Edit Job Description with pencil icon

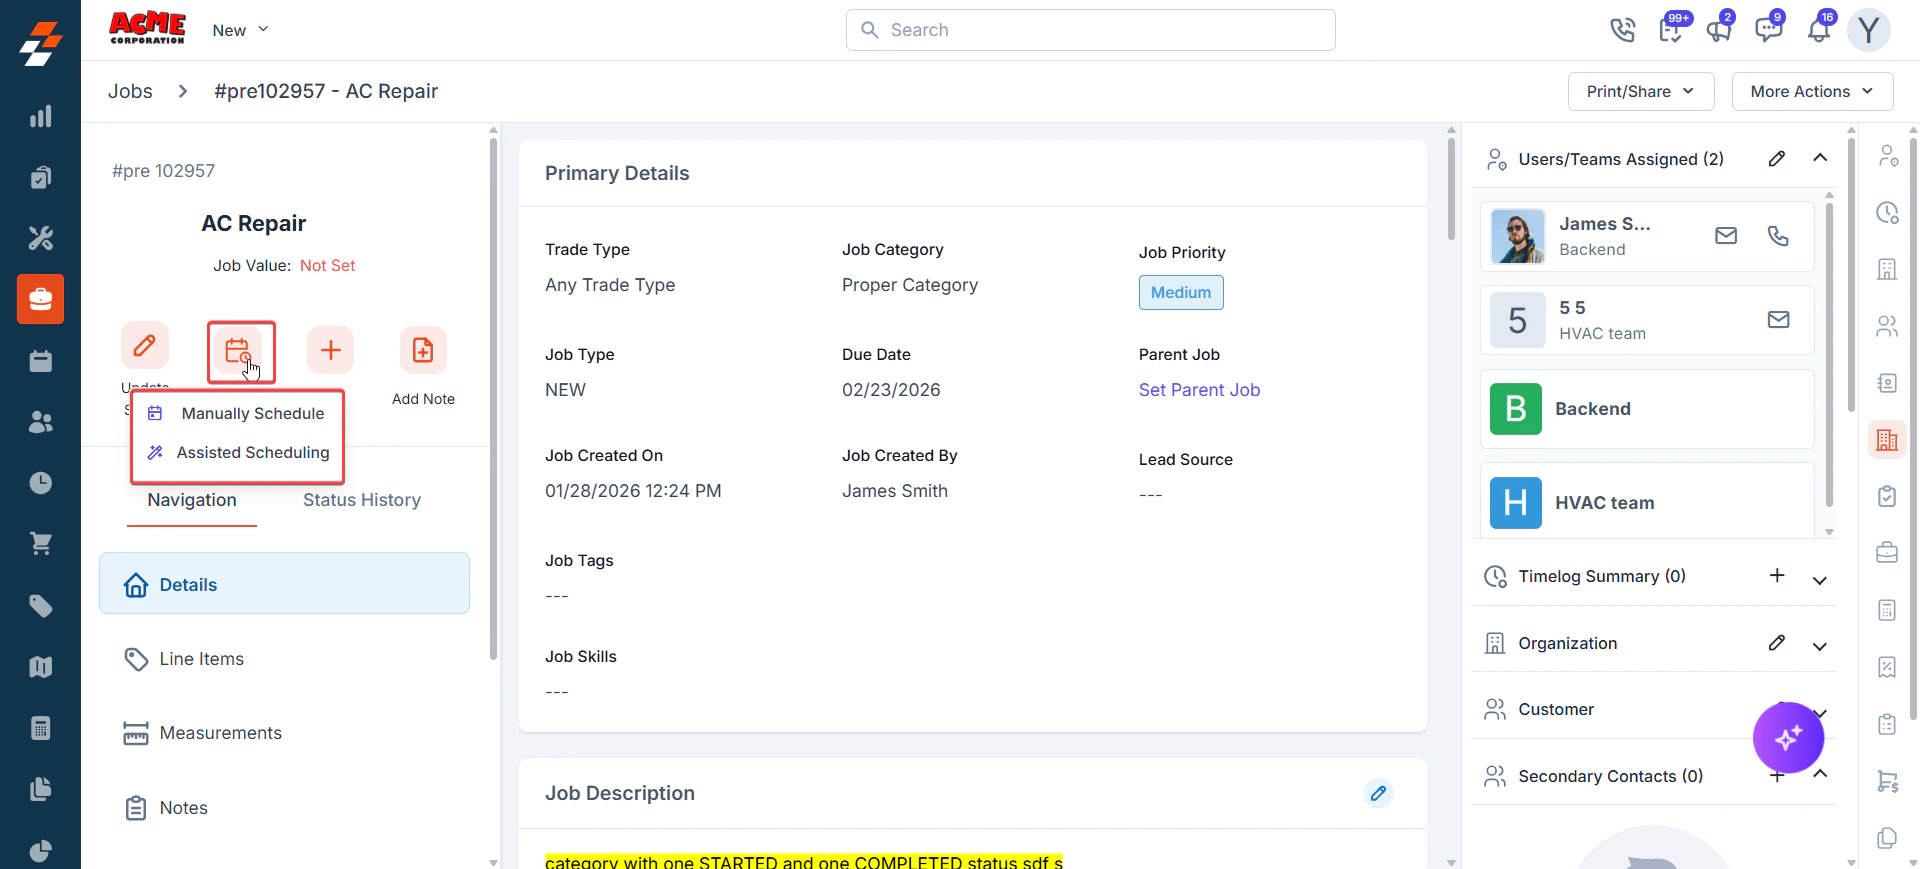[1378, 793]
